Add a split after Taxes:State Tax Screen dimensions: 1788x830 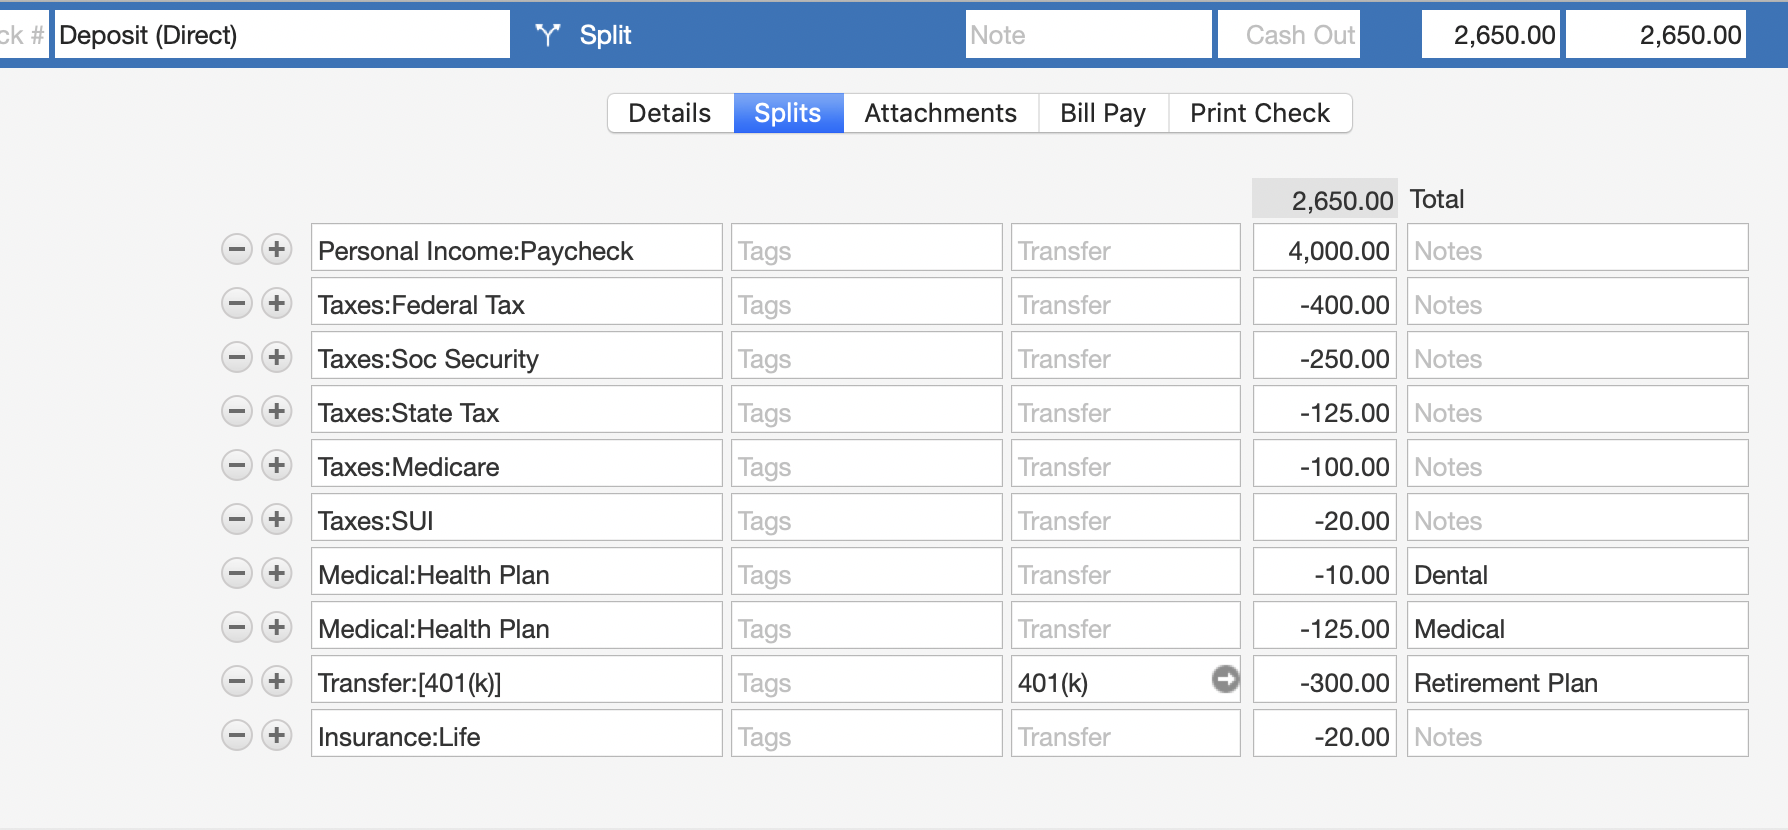pos(277,411)
